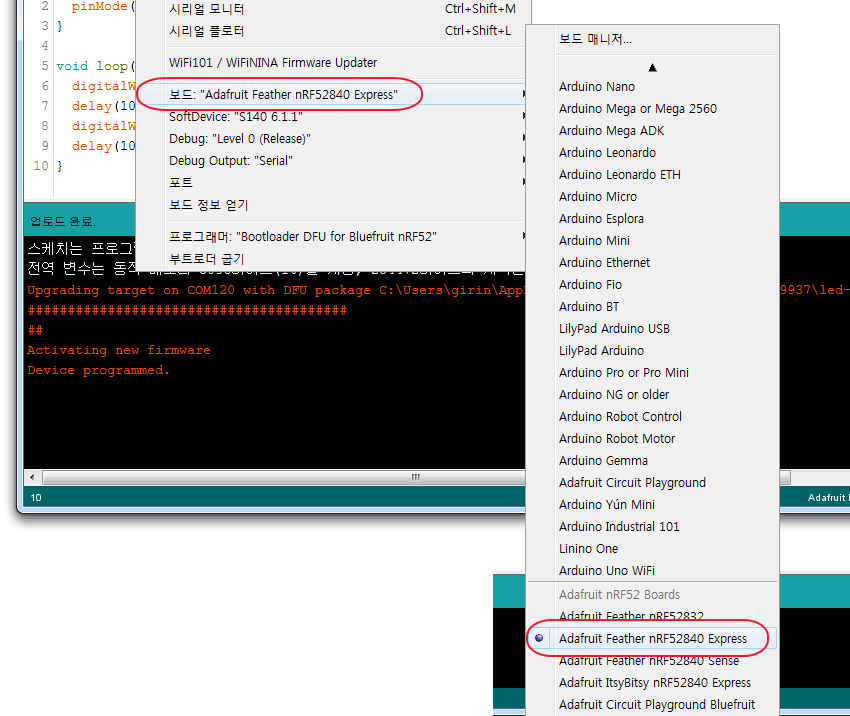Image resolution: width=850 pixels, height=716 pixels.
Task: Select the Adafruit Feather nRF52840 Express radio item
Action: (653, 638)
